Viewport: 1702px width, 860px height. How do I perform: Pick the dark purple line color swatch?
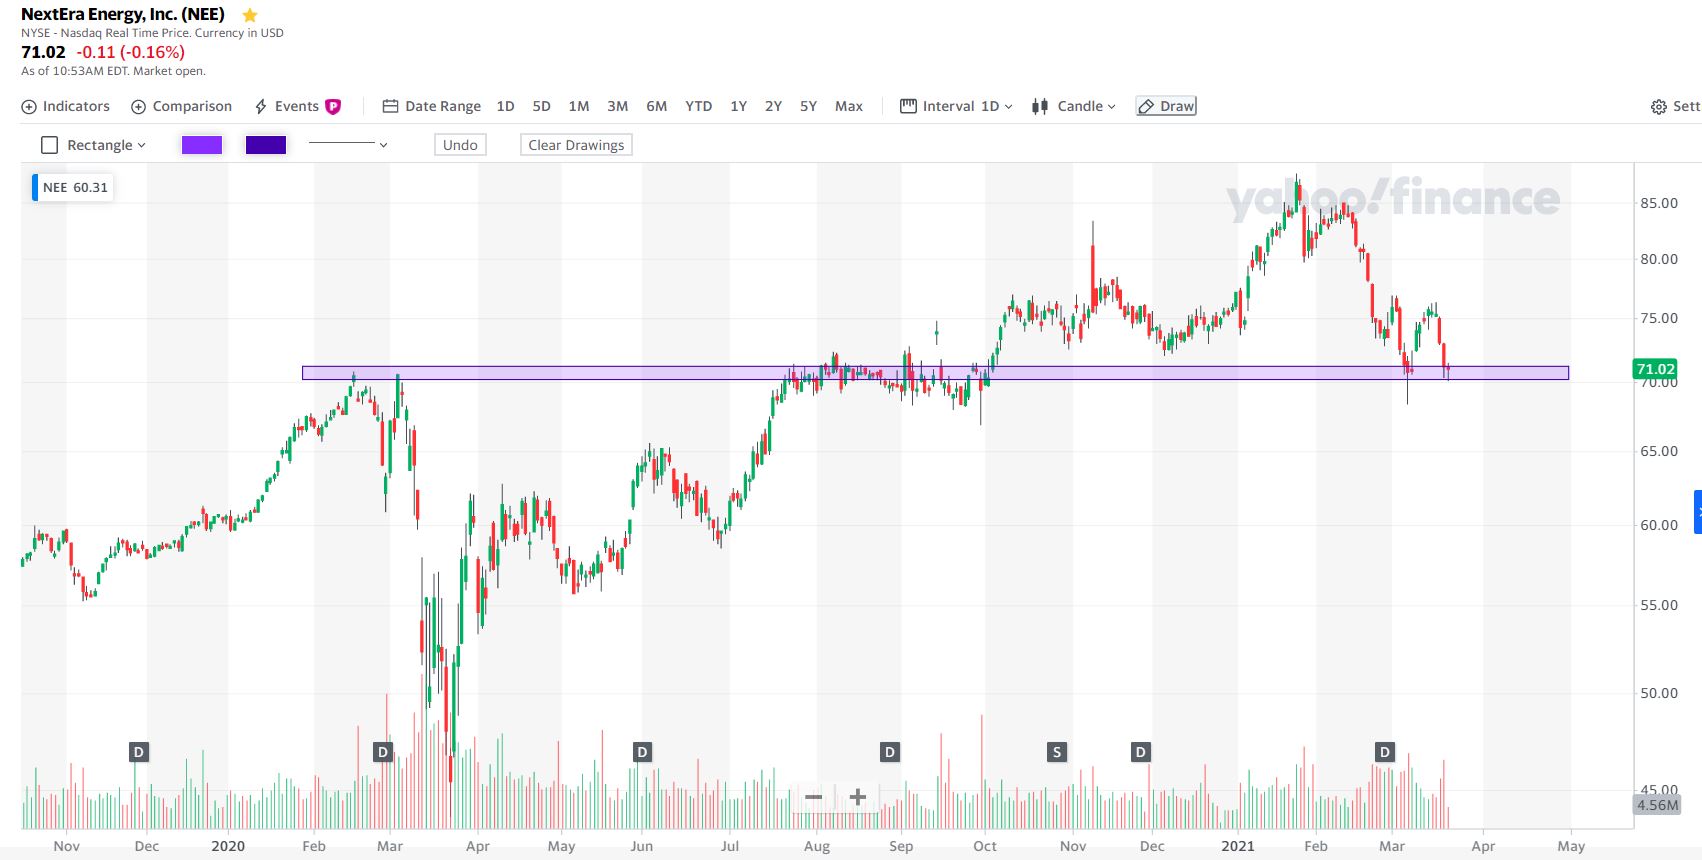point(266,145)
